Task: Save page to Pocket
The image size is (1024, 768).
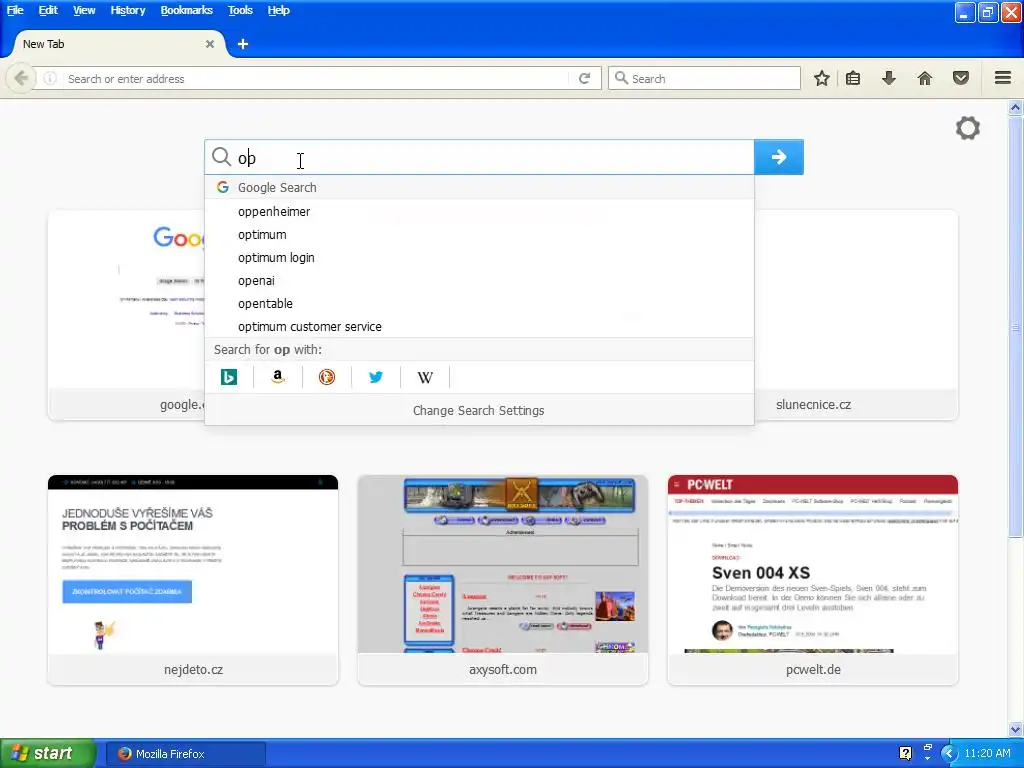Action: (x=961, y=78)
